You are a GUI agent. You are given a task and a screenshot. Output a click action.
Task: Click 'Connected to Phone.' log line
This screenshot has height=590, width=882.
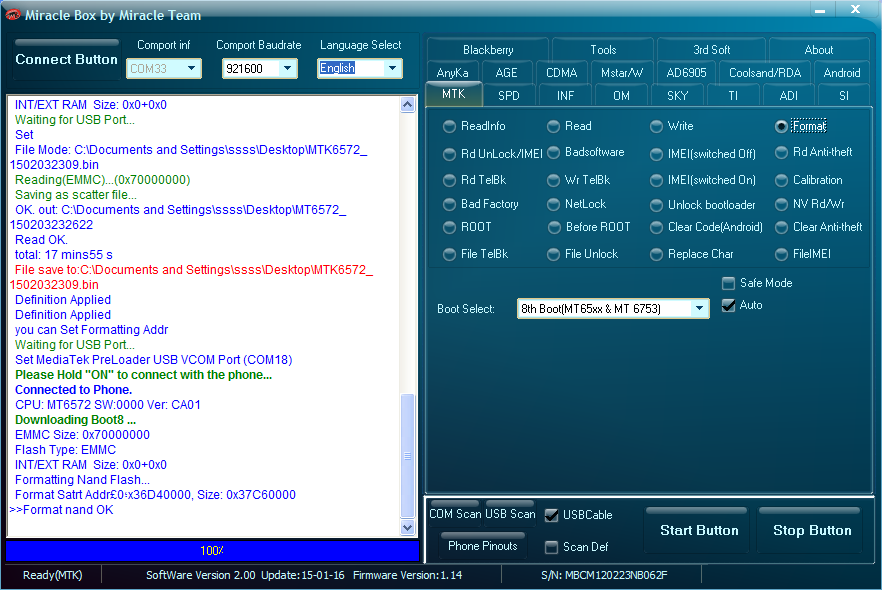(74, 390)
